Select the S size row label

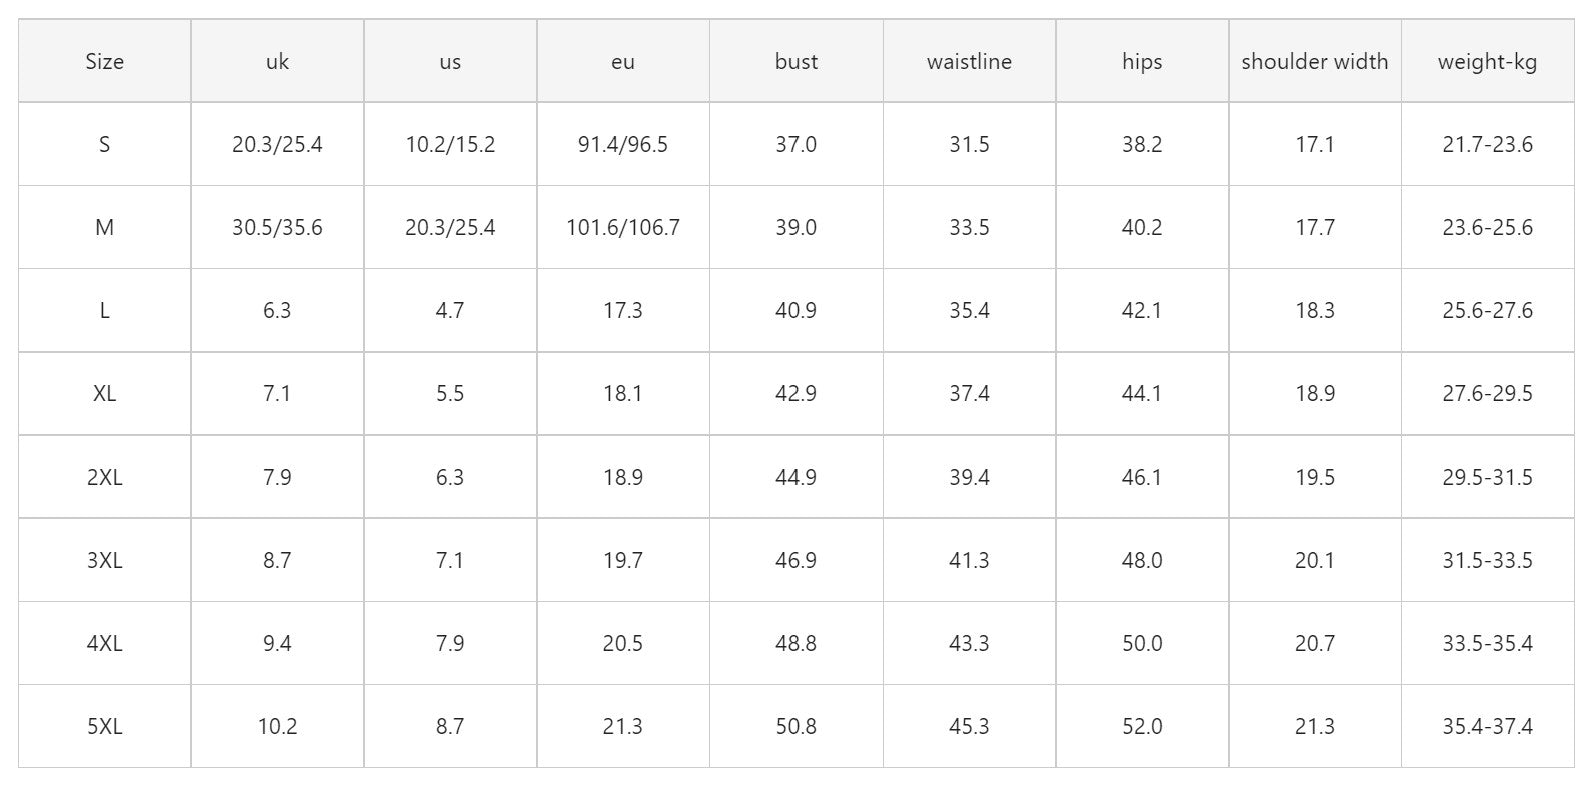click(x=104, y=145)
